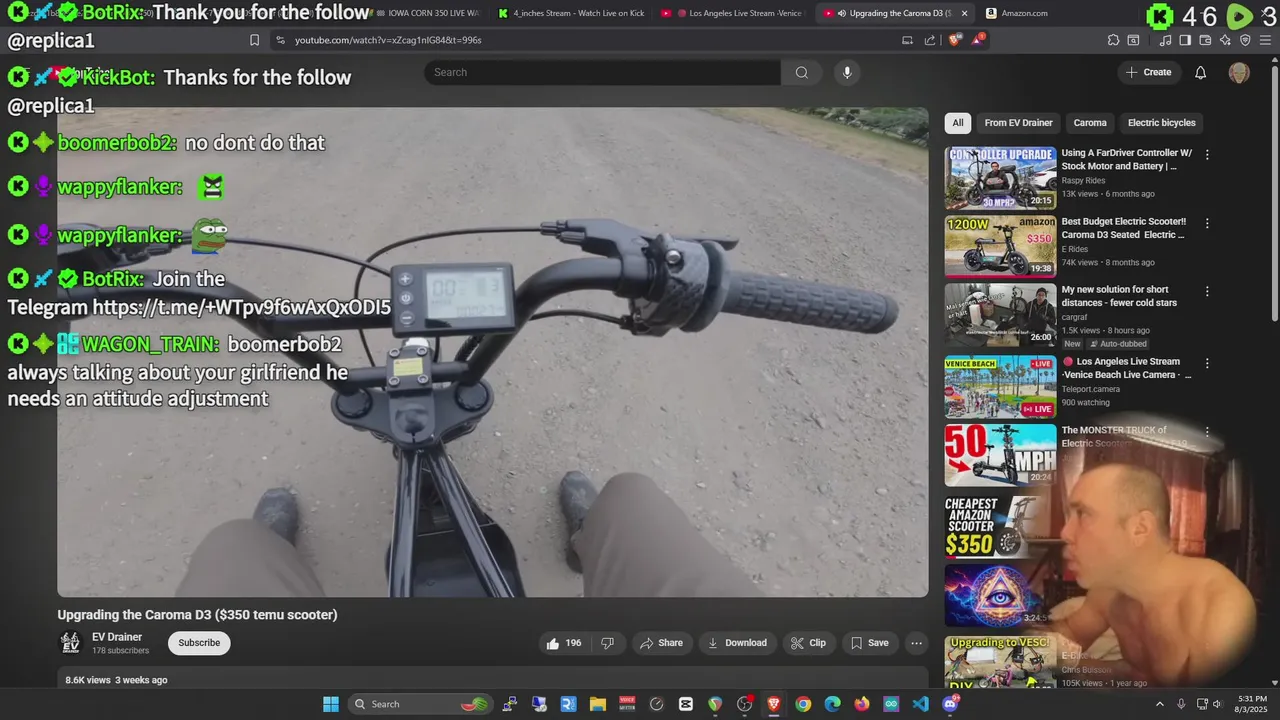Open Discord from the taskbar
The width and height of the screenshot is (1280, 720).
point(950,704)
